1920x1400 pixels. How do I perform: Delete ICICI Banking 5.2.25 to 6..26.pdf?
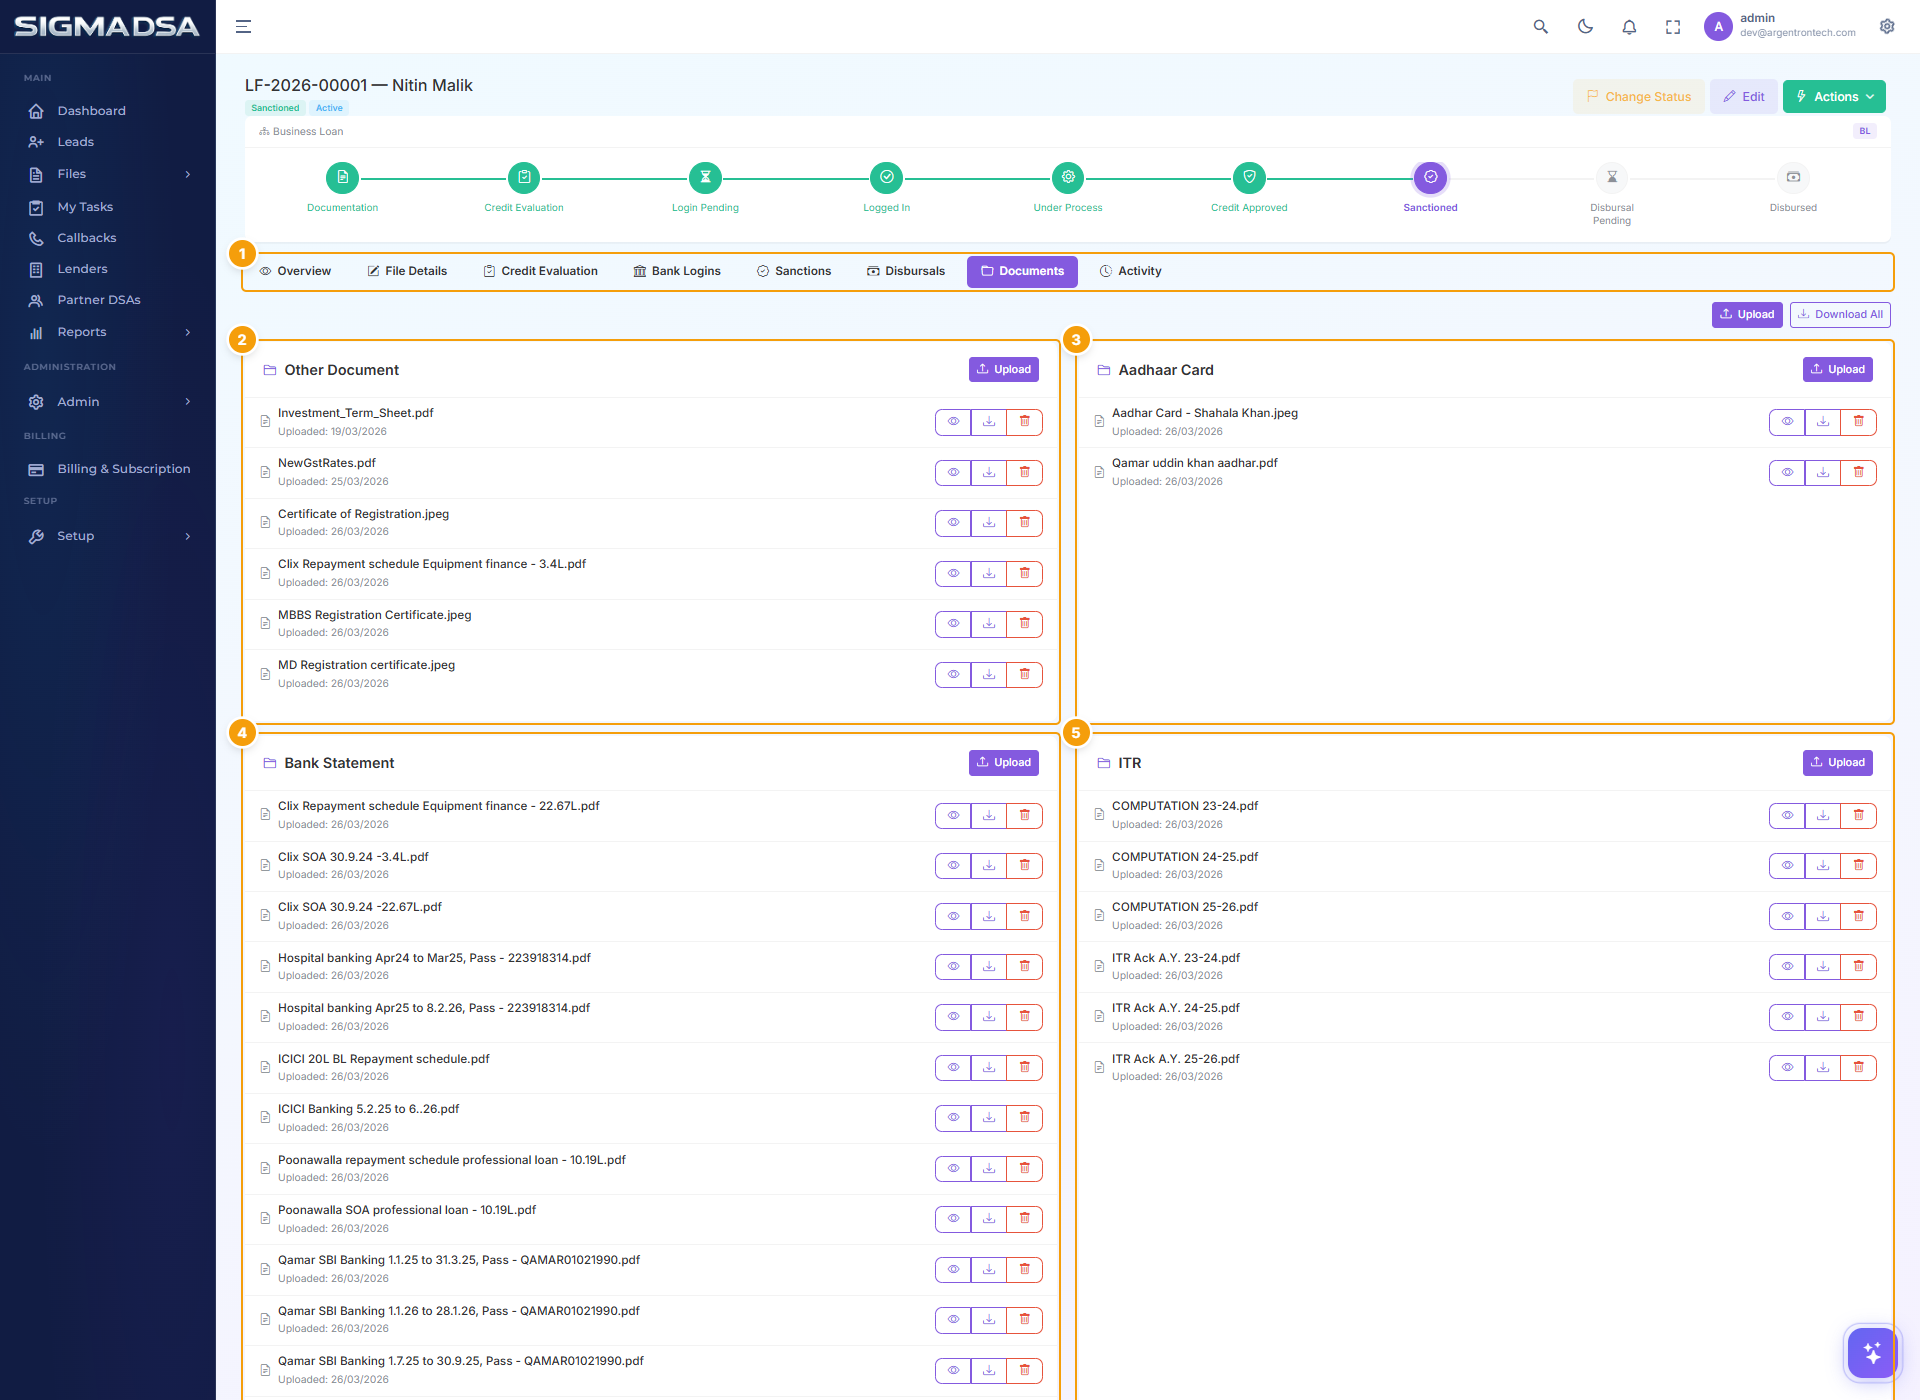coord(1025,1118)
